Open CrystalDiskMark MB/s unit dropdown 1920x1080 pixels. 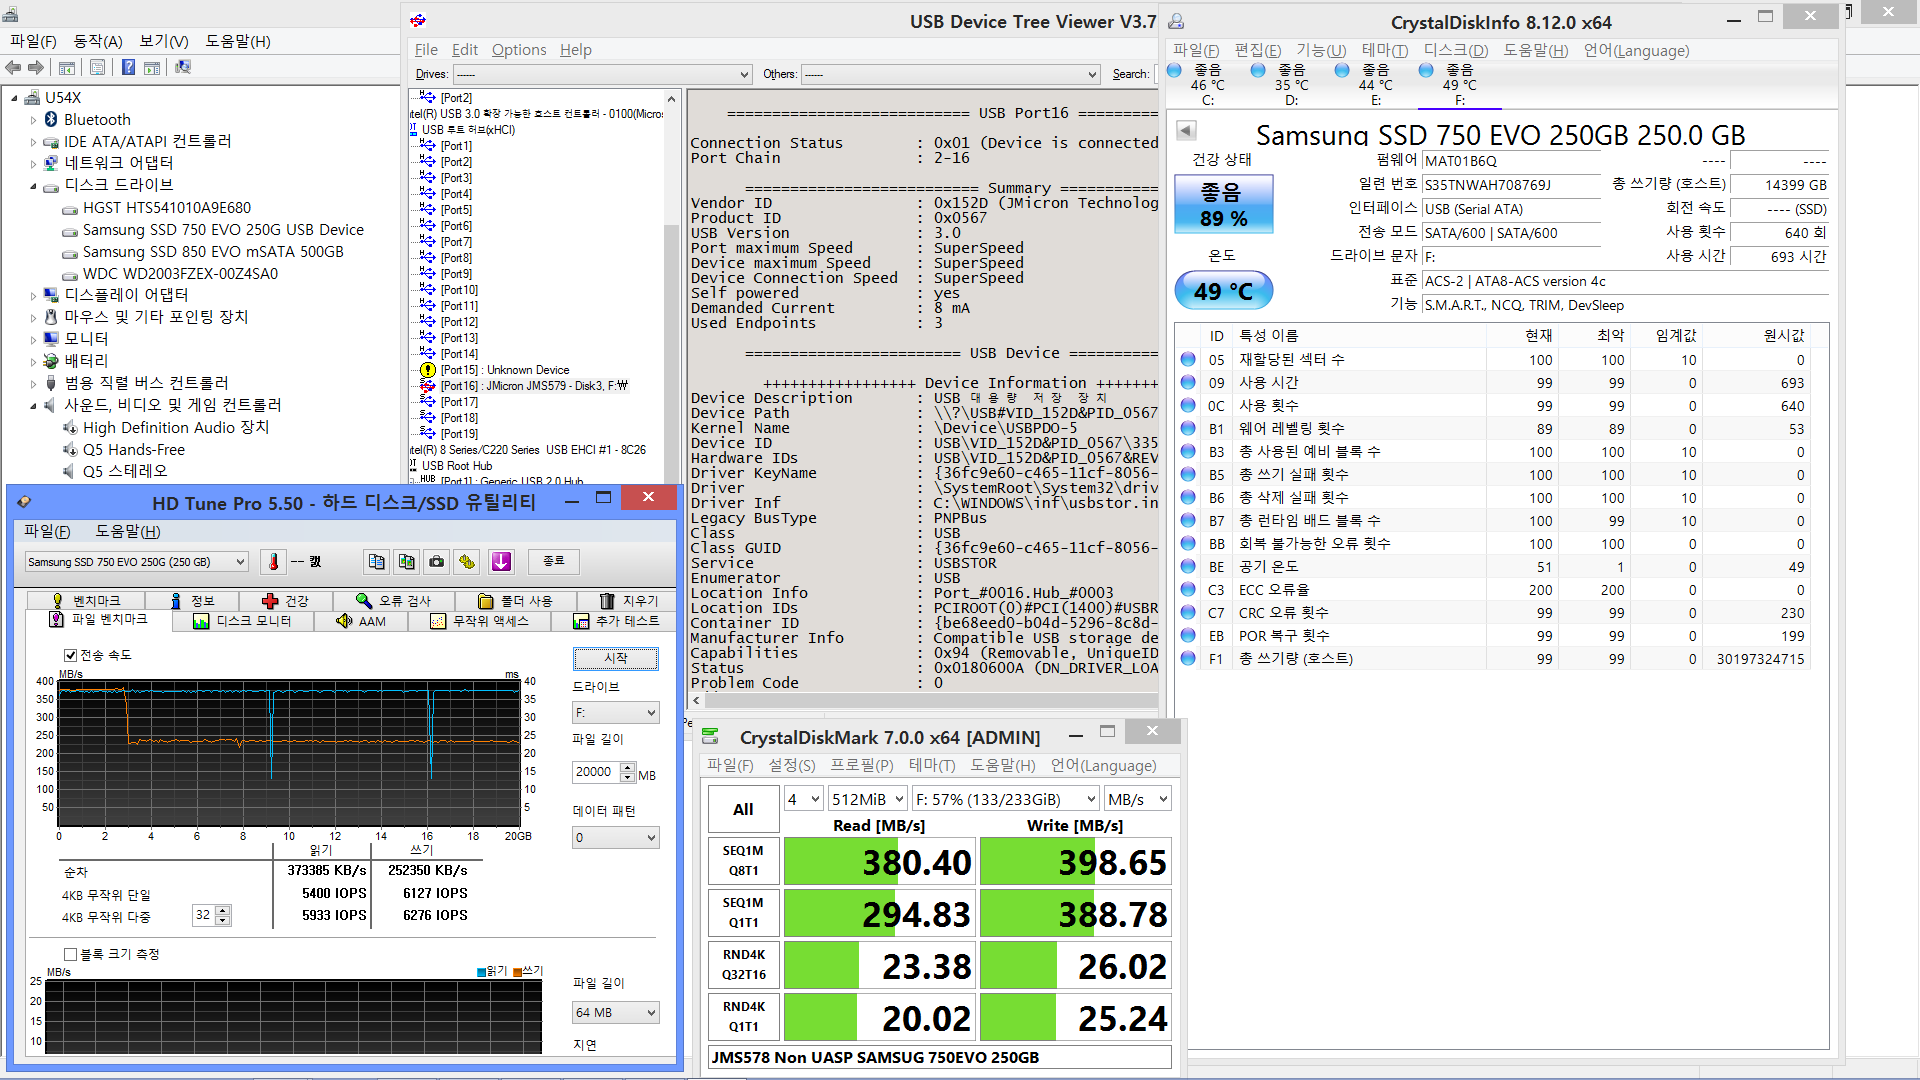point(1138,799)
